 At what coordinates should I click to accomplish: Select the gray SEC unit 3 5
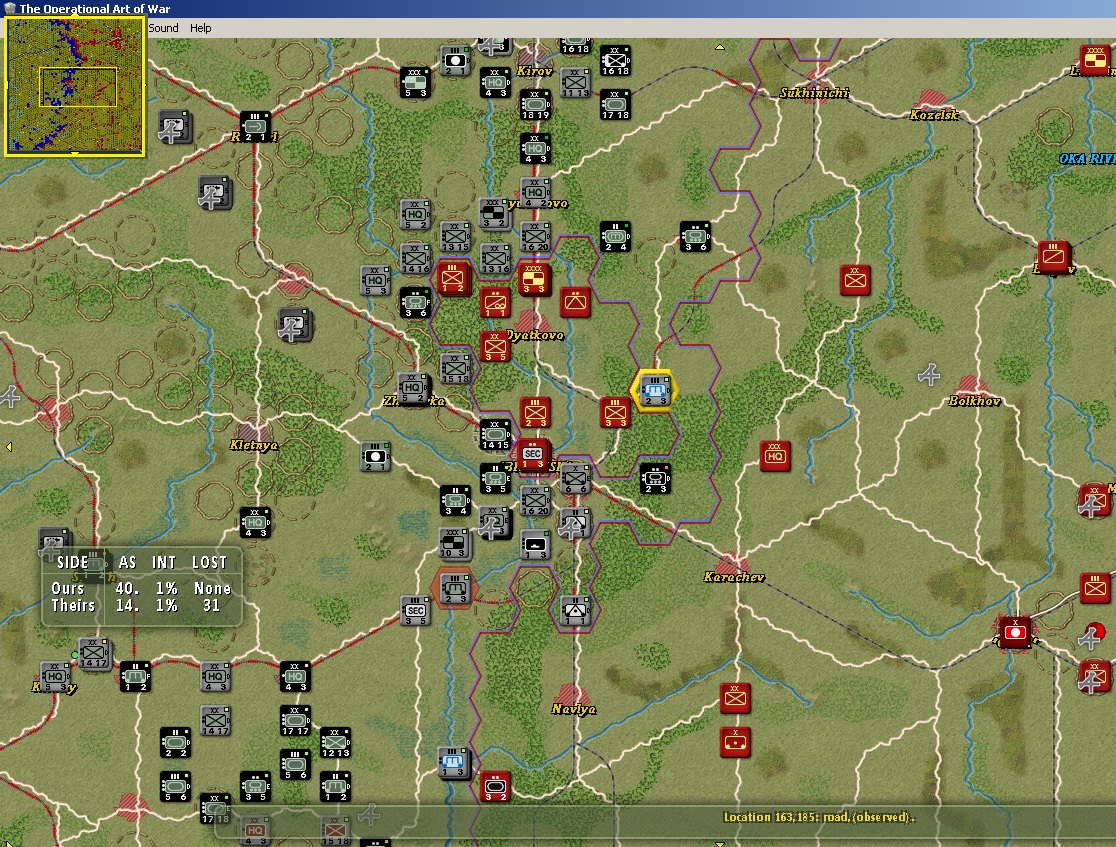point(416,611)
